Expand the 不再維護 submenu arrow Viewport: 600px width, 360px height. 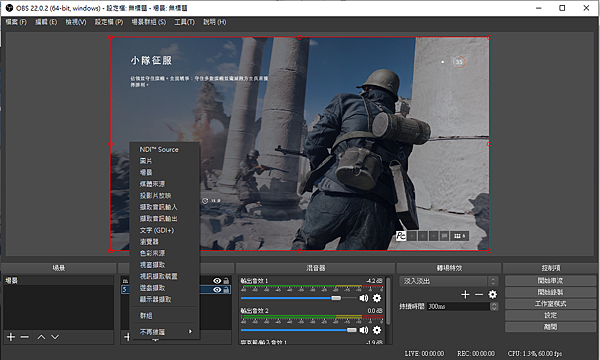tap(190, 332)
